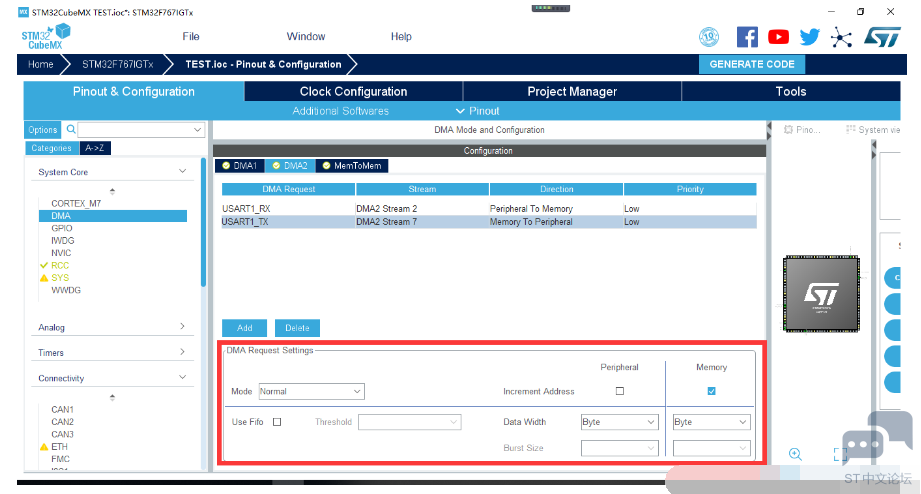The width and height of the screenshot is (921, 494).
Task: Select NVIC in the System Core list
Action: click(61, 253)
